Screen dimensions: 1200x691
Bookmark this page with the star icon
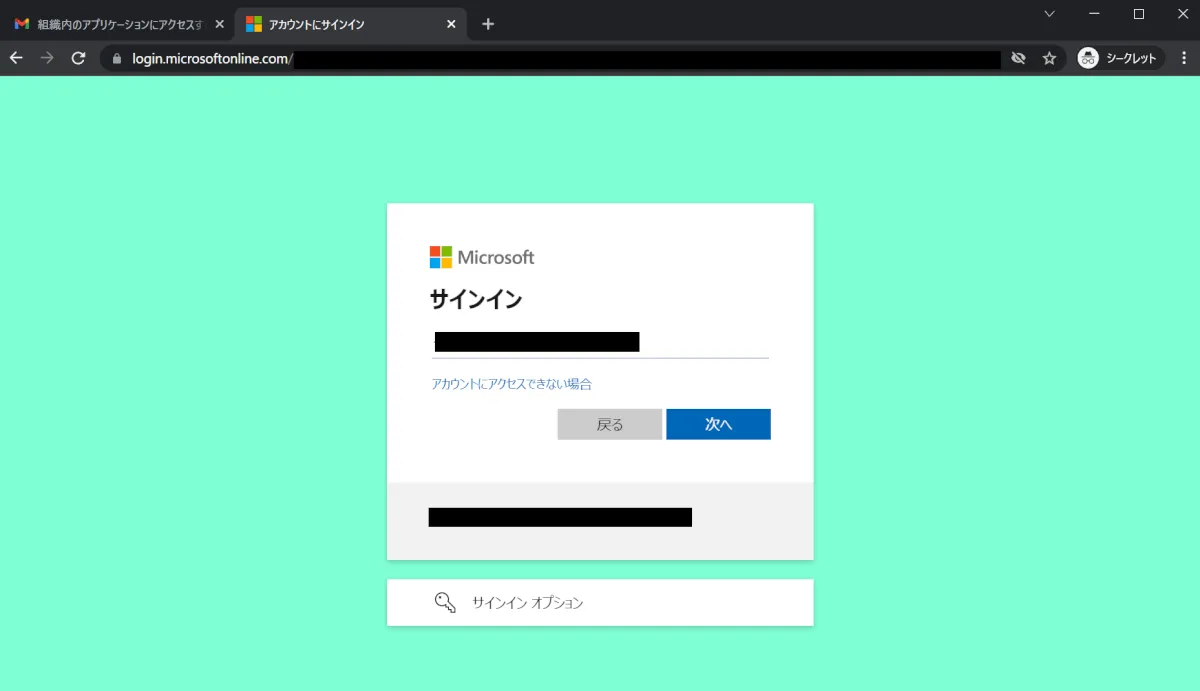pos(1049,59)
